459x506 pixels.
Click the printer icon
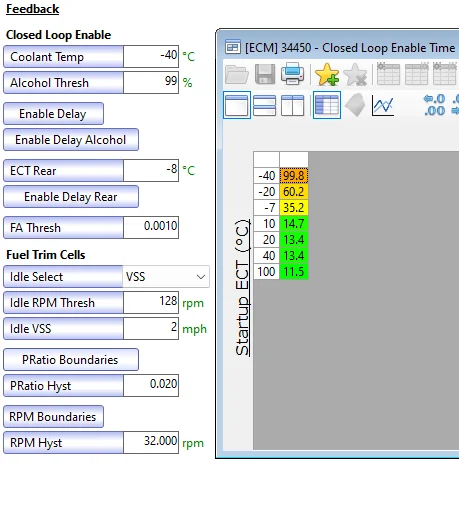tap(292, 74)
